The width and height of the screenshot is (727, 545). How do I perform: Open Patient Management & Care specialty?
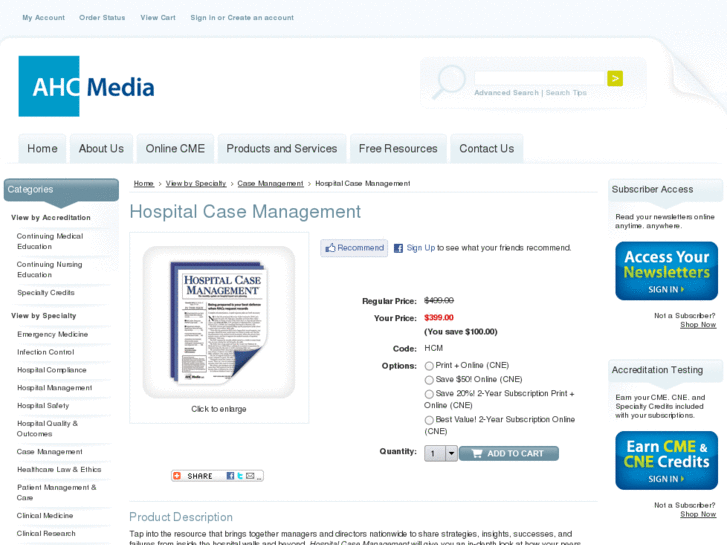click(x=57, y=493)
